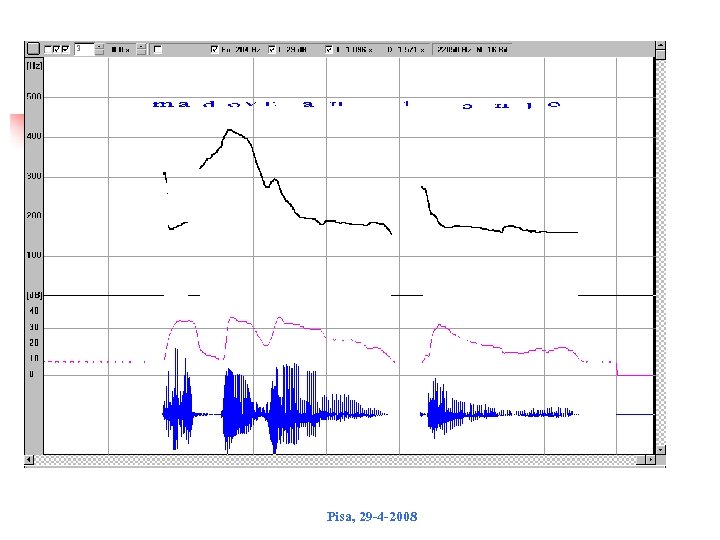
Task: Click the 'Pisa, 29-4-2008' caption
Action: (x=372, y=517)
